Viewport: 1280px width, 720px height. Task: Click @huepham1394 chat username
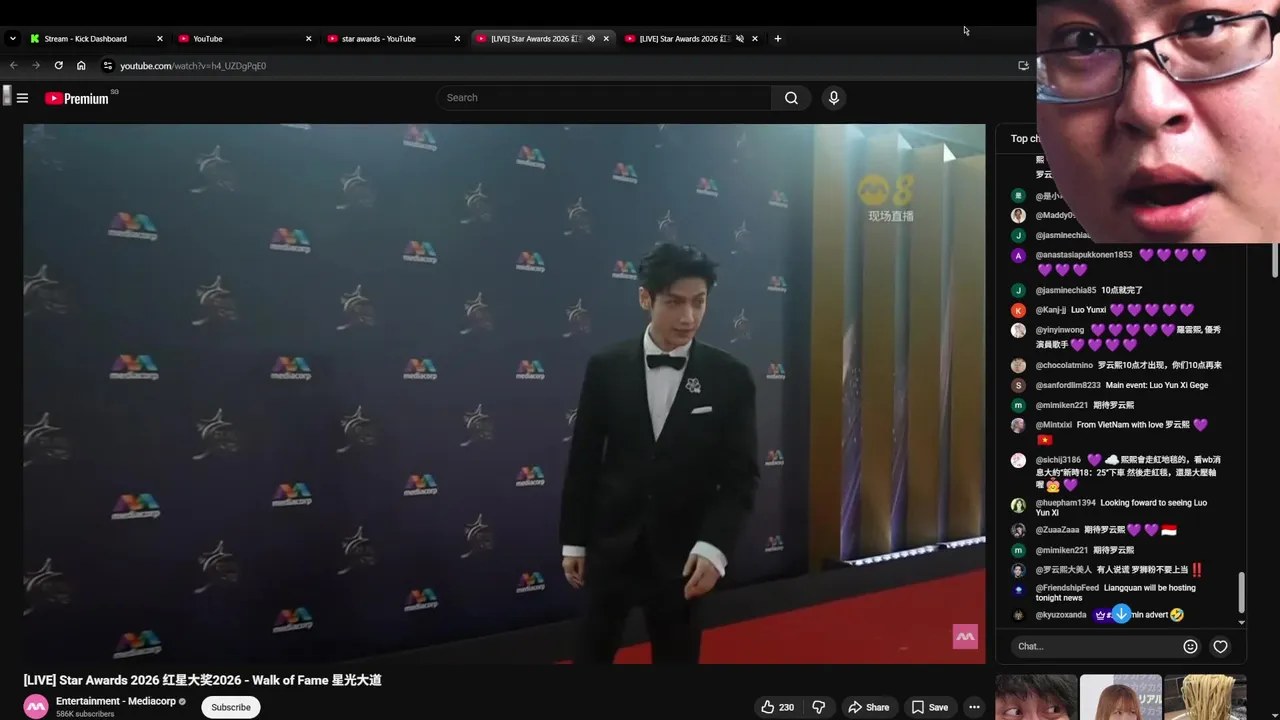1066,503
